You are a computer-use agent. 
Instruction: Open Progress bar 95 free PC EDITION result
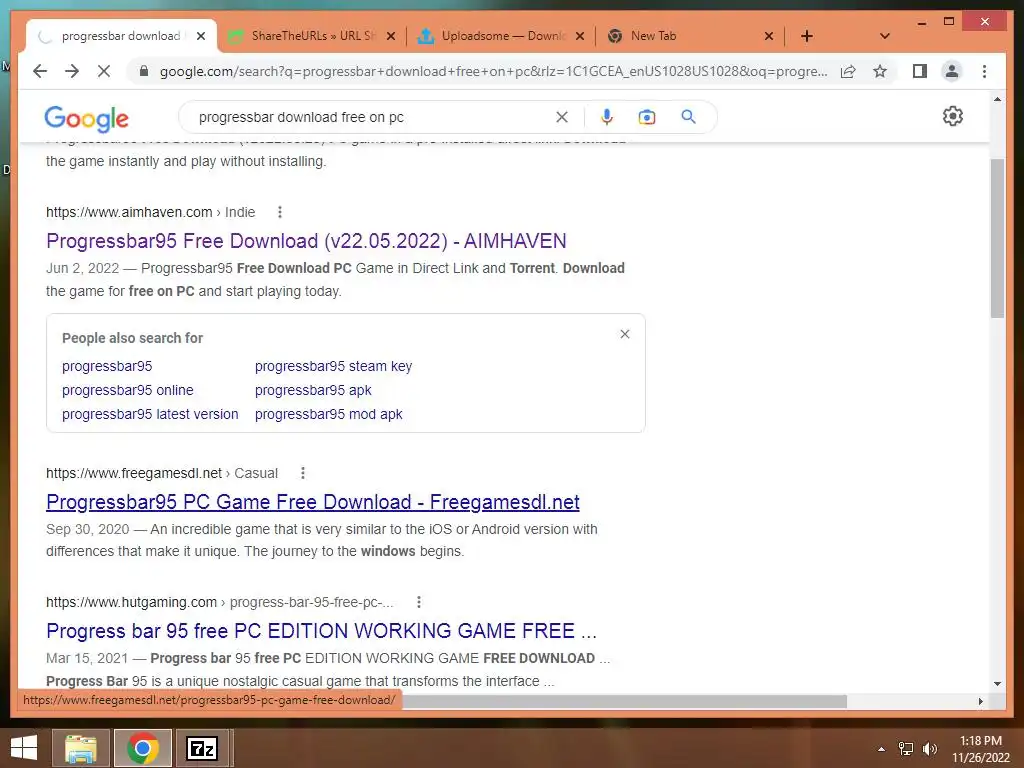pyautogui.click(x=321, y=631)
